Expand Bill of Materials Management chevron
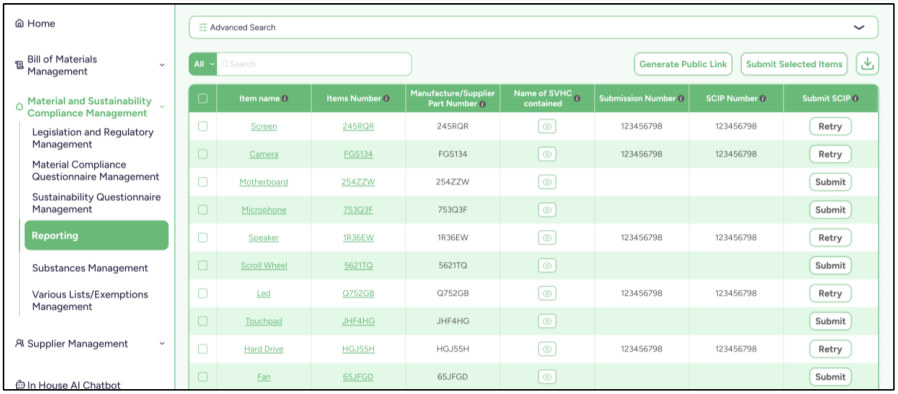 (x=162, y=65)
